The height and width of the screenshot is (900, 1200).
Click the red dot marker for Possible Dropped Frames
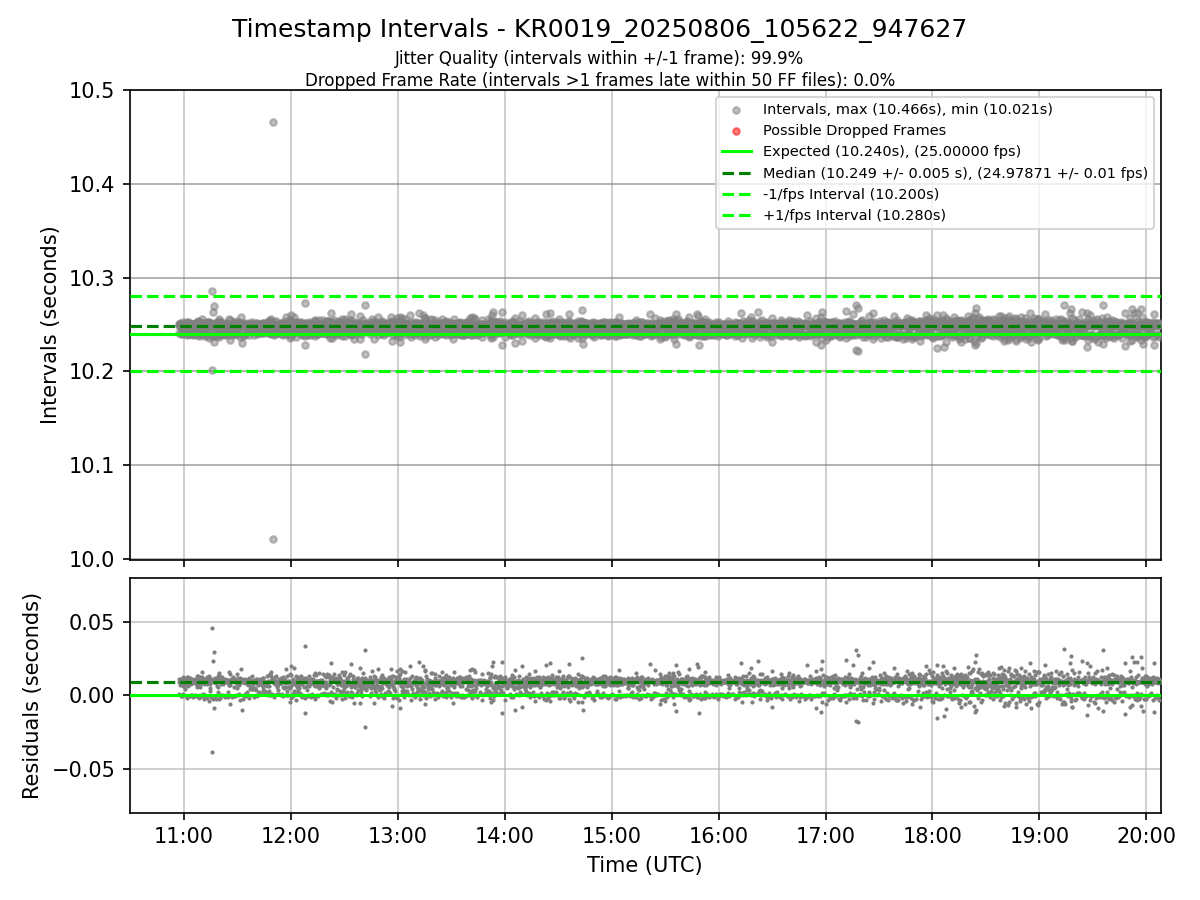736,131
